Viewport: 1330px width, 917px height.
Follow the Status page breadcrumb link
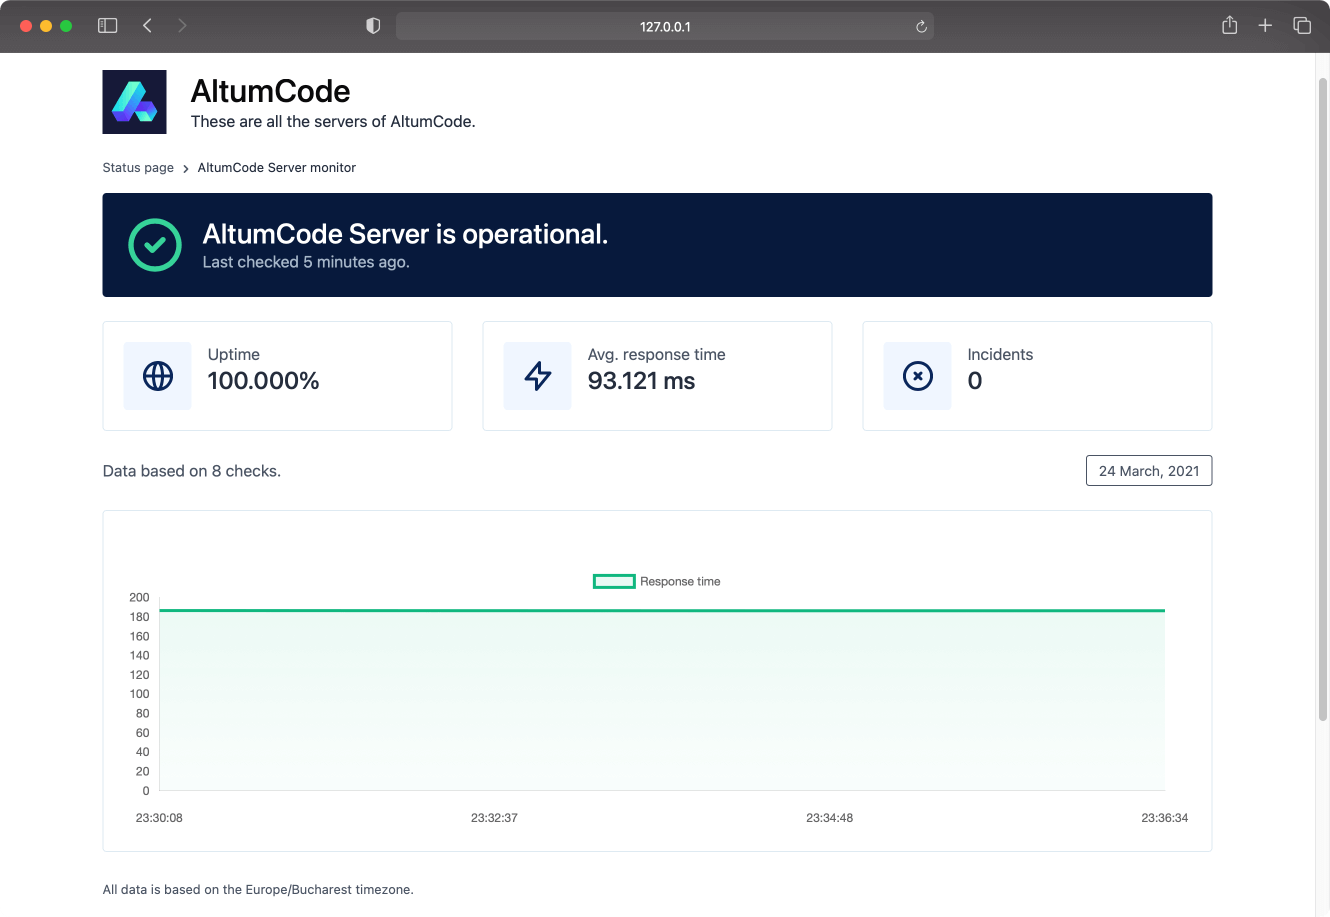pyautogui.click(x=138, y=168)
